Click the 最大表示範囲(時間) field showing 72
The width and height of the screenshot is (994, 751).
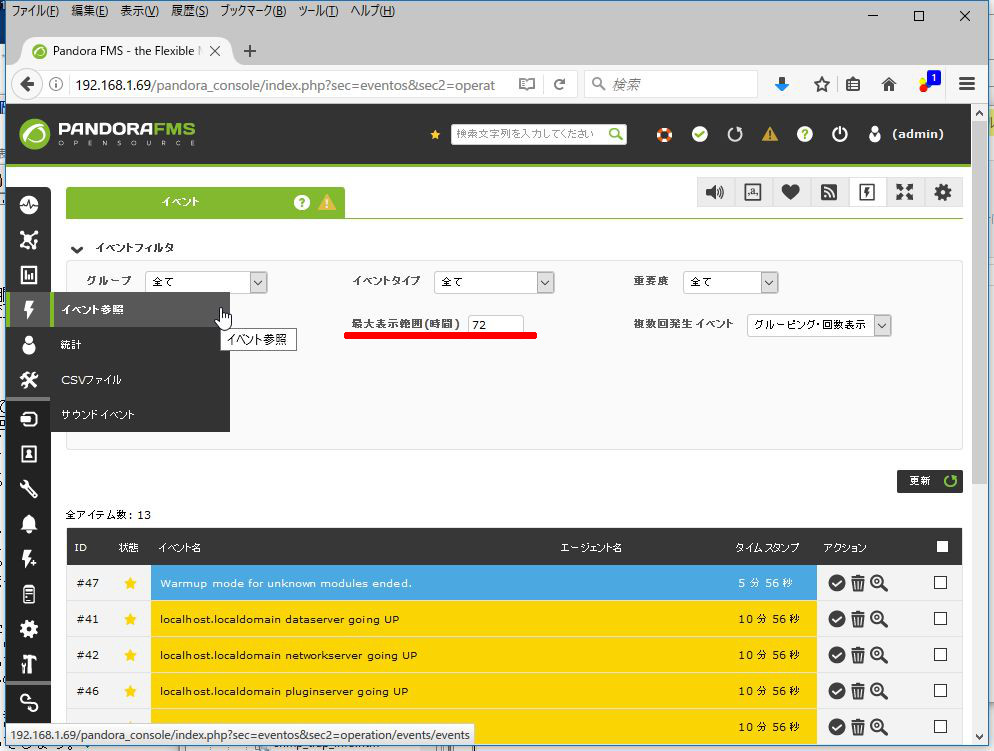(496, 324)
